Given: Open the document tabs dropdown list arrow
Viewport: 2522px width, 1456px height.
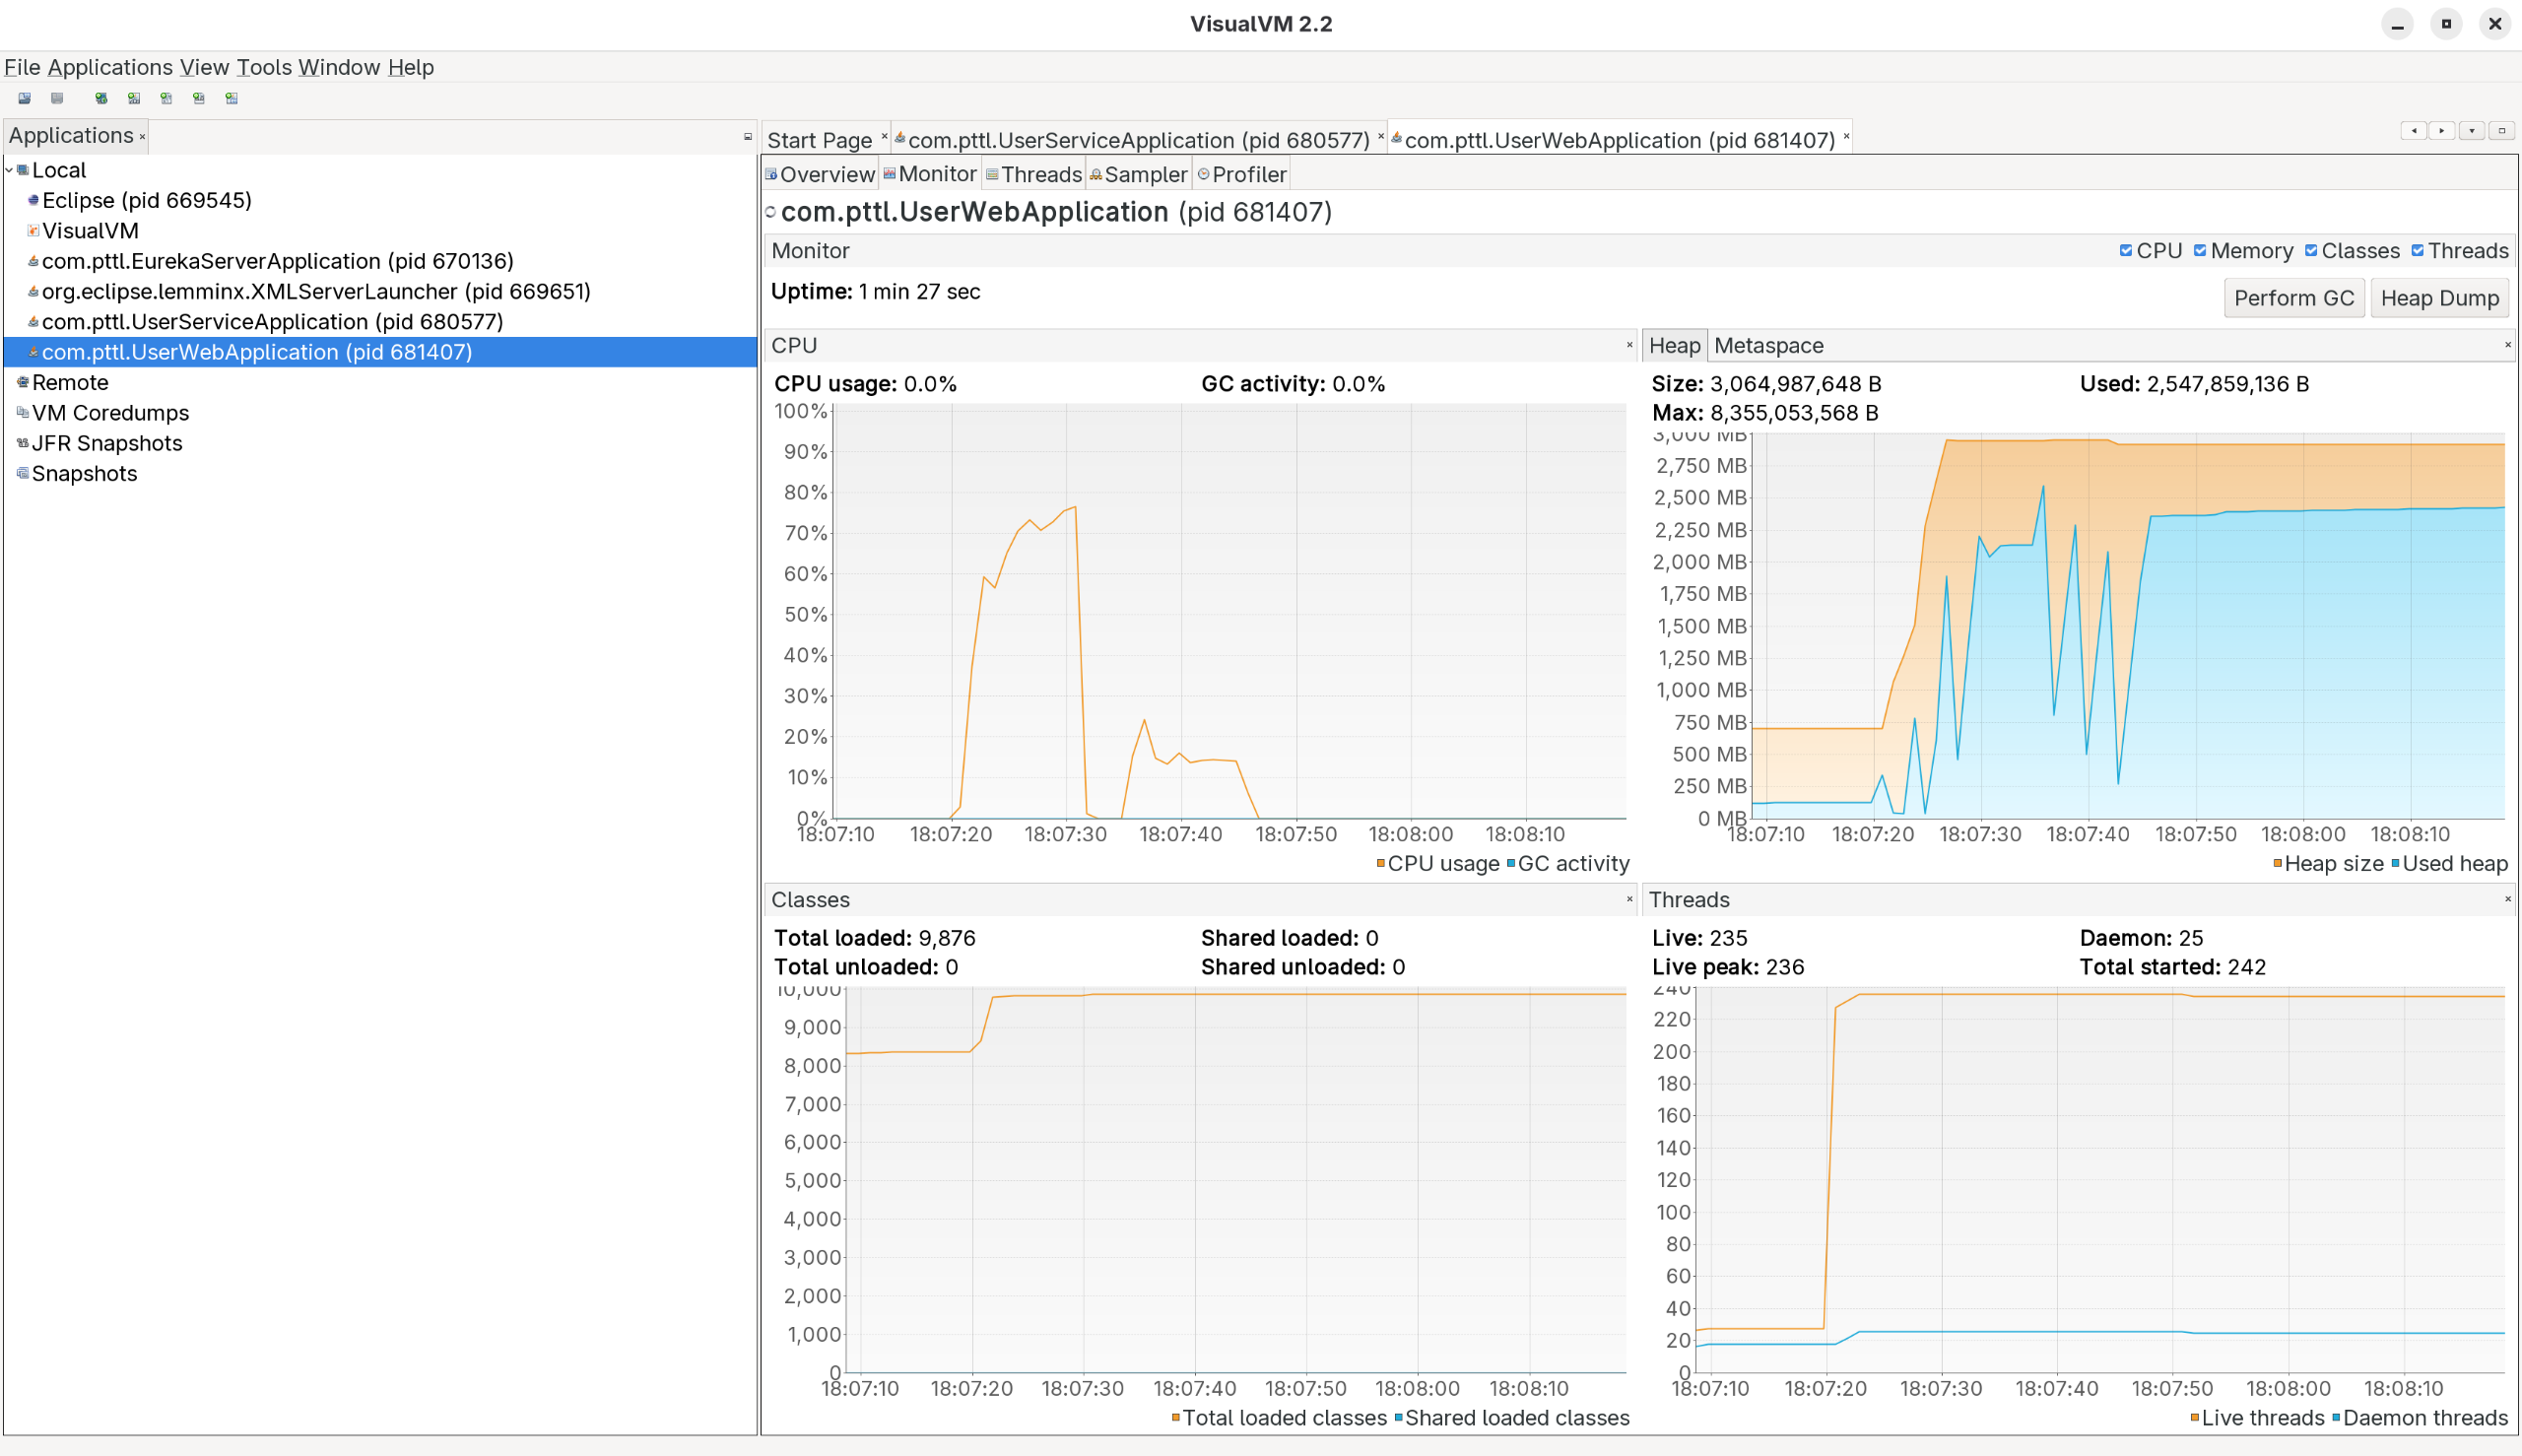Looking at the screenshot, I should pos(2471,131).
